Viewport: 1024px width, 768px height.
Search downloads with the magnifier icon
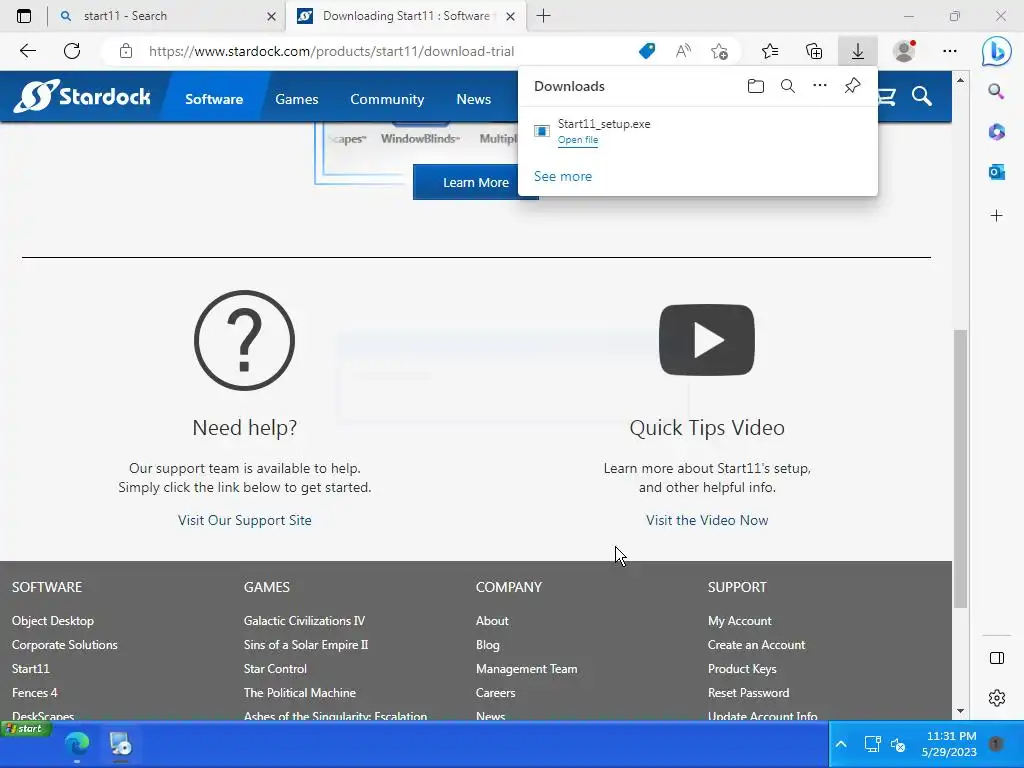tap(788, 86)
